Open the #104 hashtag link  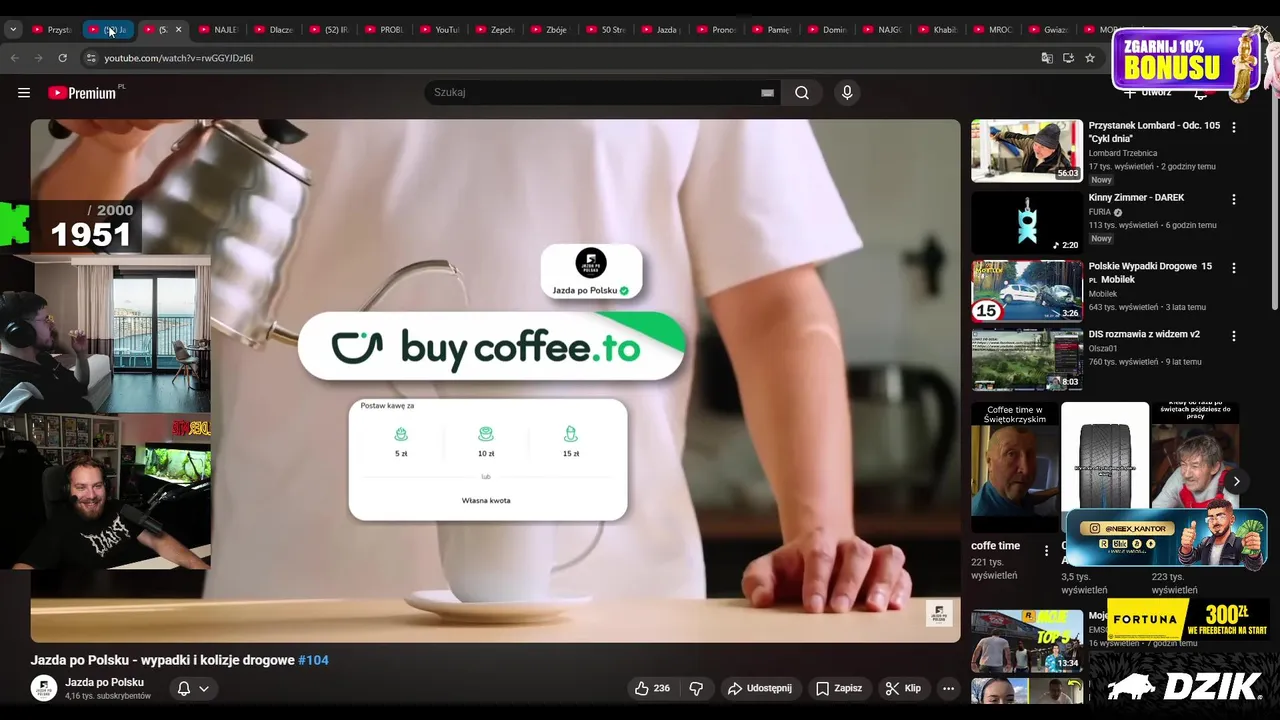313,660
